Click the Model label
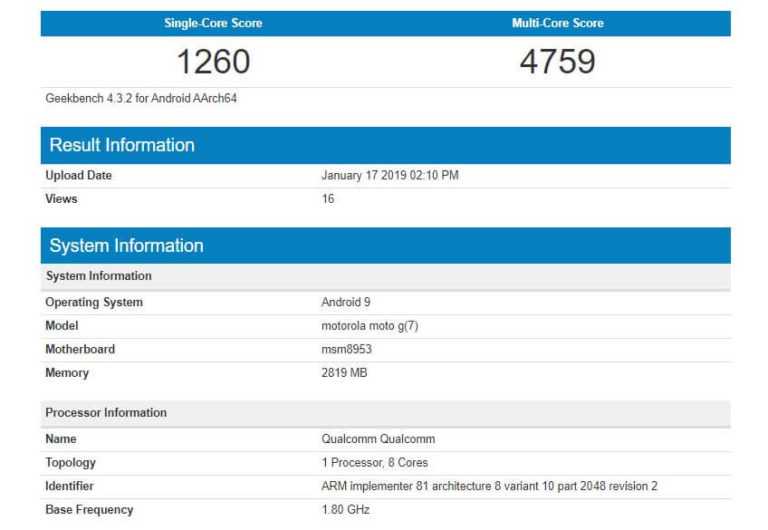The width and height of the screenshot is (768, 530). [x=62, y=326]
